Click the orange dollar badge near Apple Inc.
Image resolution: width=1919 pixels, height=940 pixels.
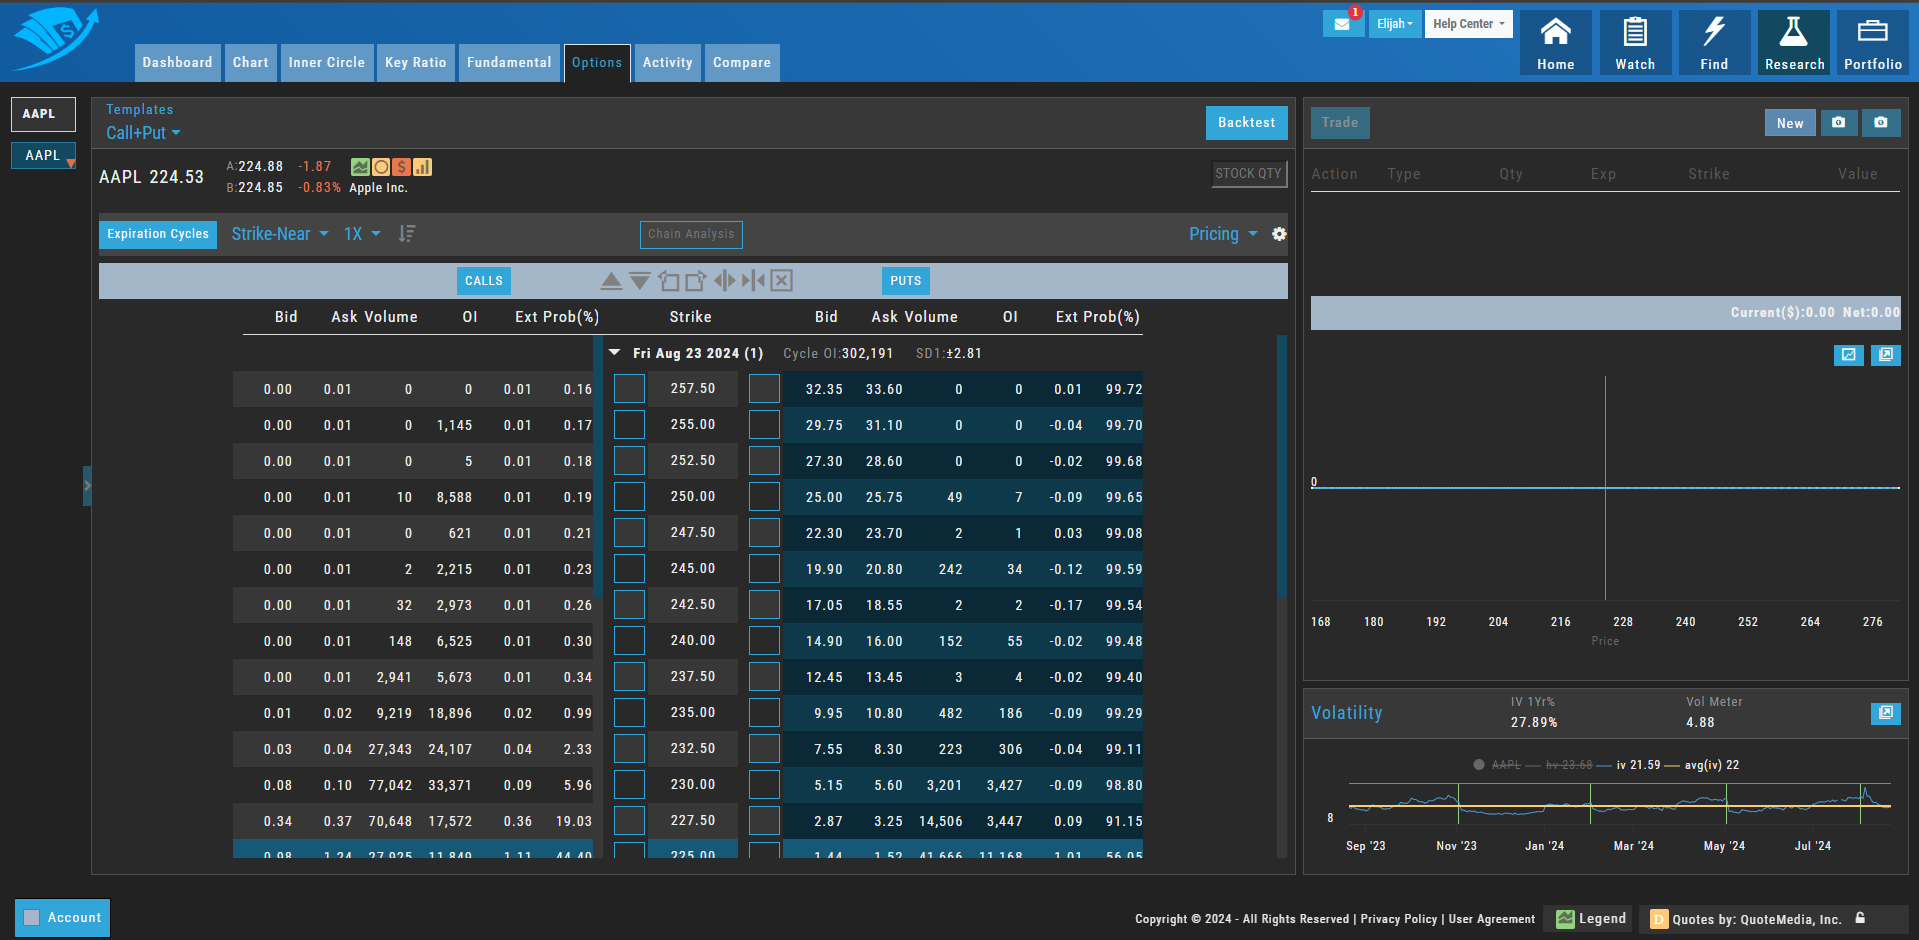pyautogui.click(x=402, y=167)
